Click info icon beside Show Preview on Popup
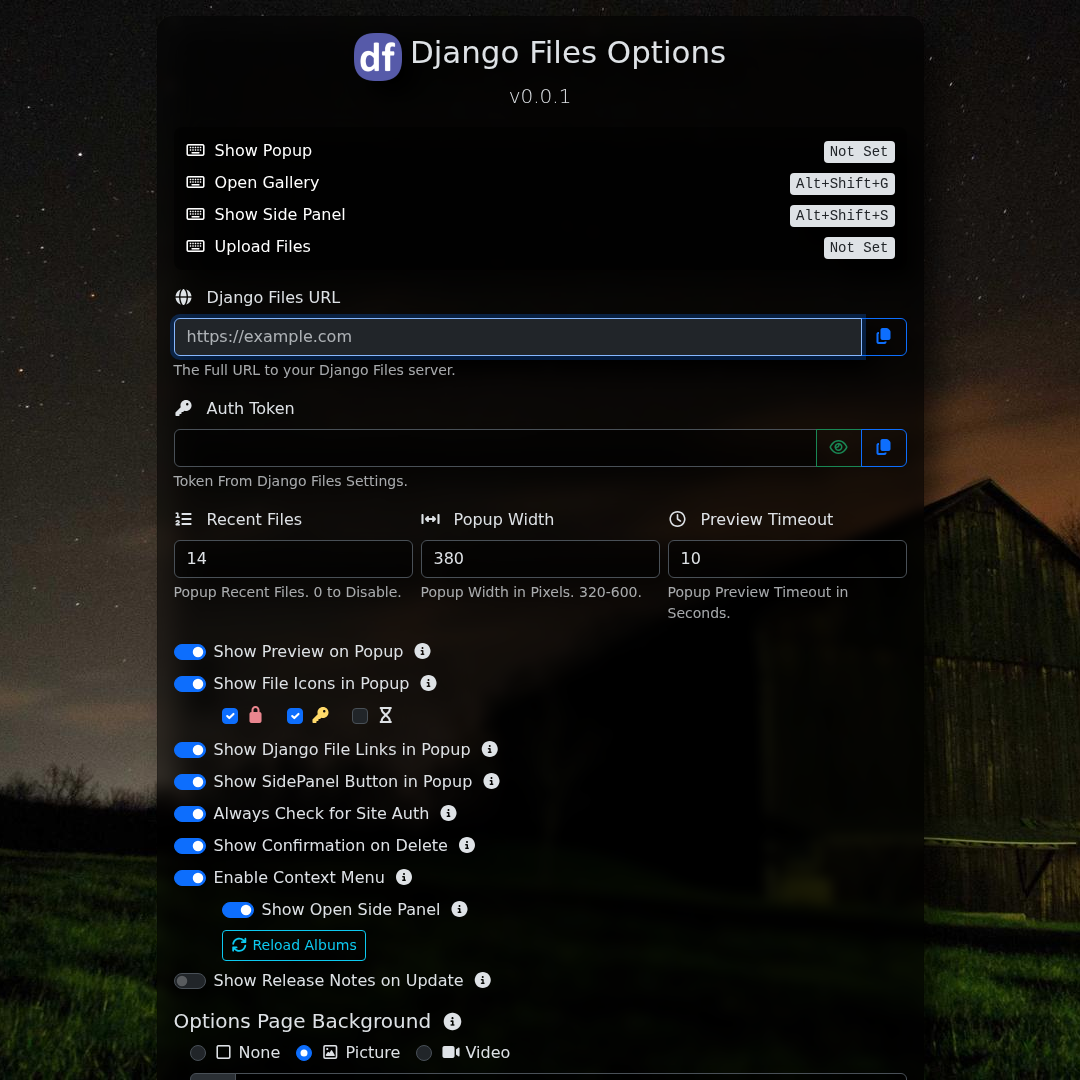1080x1080 pixels. tap(423, 651)
